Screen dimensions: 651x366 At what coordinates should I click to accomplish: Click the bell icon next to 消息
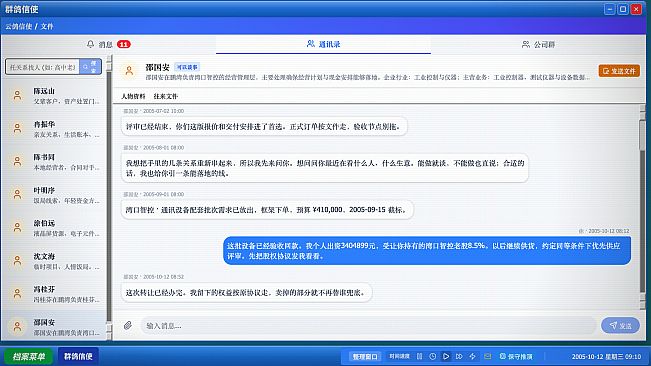(91, 44)
